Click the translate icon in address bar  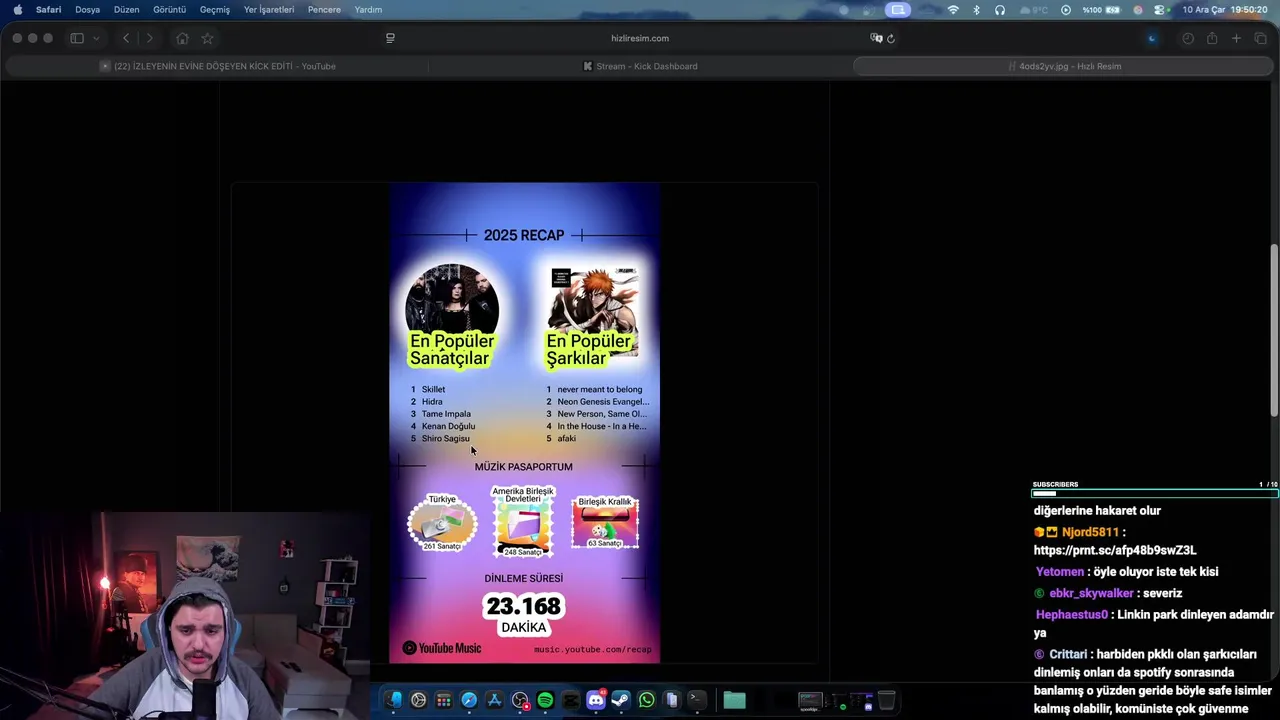pos(876,38)
